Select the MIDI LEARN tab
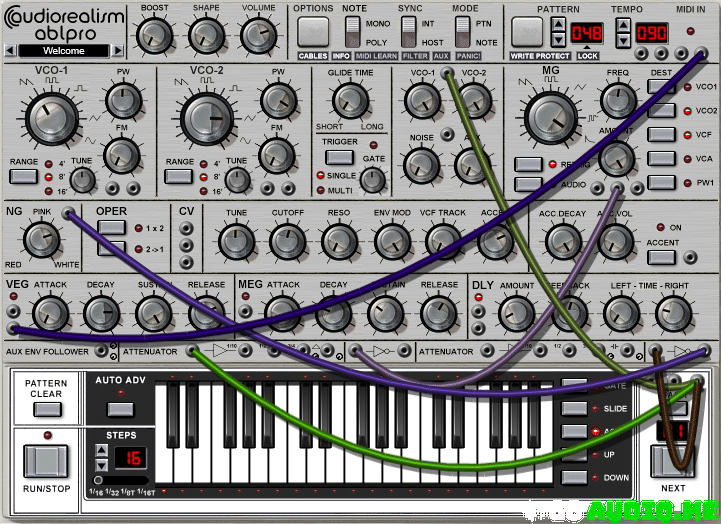 pos(376,56)
